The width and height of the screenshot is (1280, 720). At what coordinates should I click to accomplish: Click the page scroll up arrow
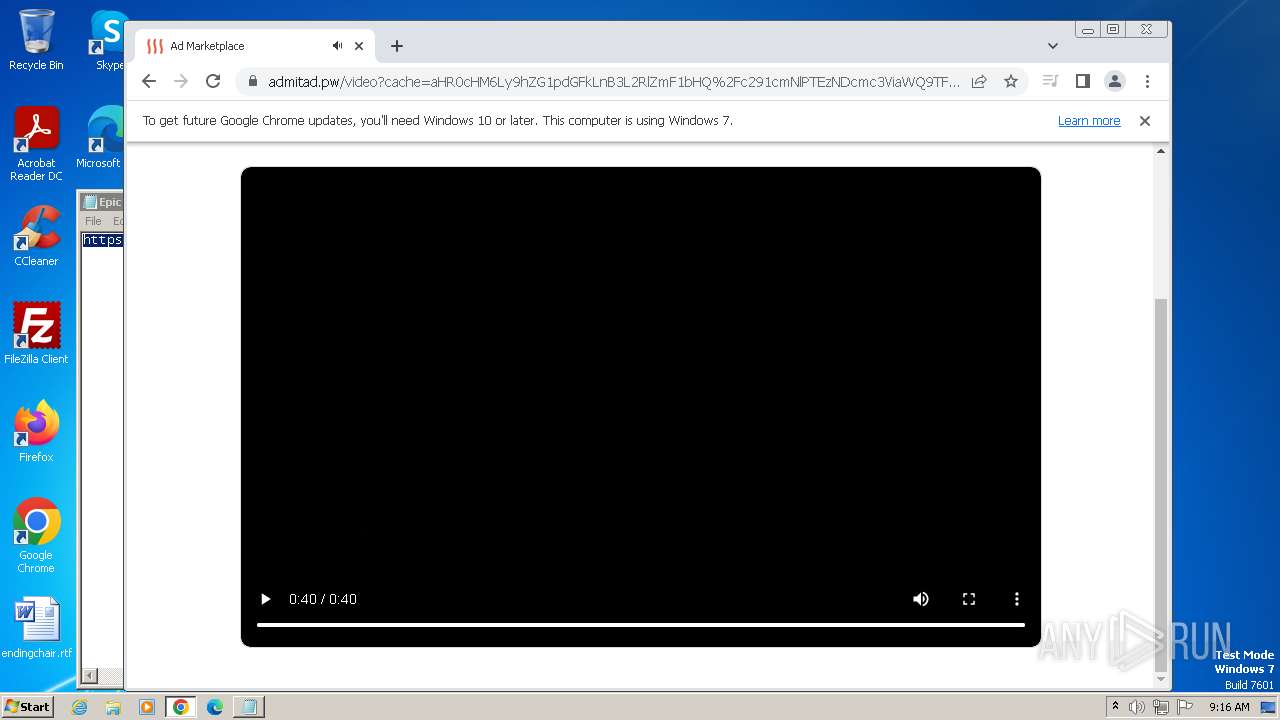1160,151
